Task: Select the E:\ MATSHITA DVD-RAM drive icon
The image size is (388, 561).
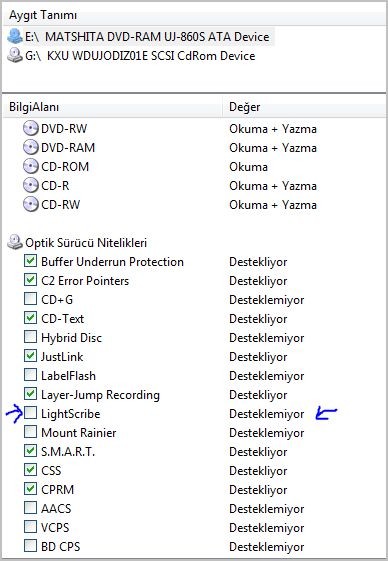Action: pyautogui.click(x=15, y=36)
